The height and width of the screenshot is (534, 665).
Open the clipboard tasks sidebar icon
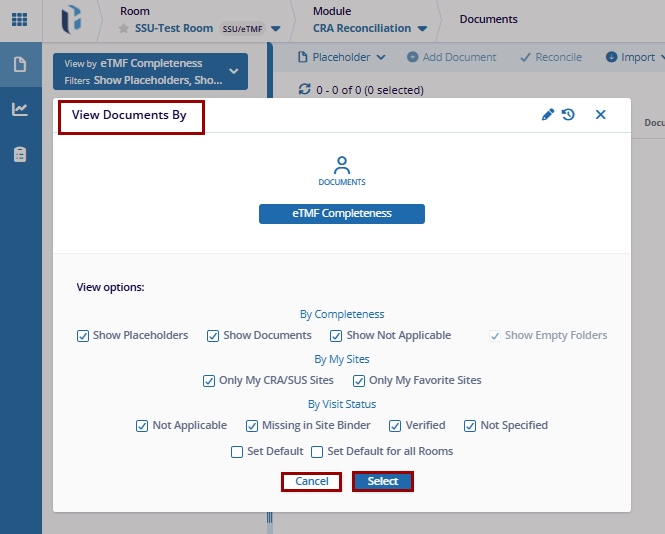coord(20,154)
